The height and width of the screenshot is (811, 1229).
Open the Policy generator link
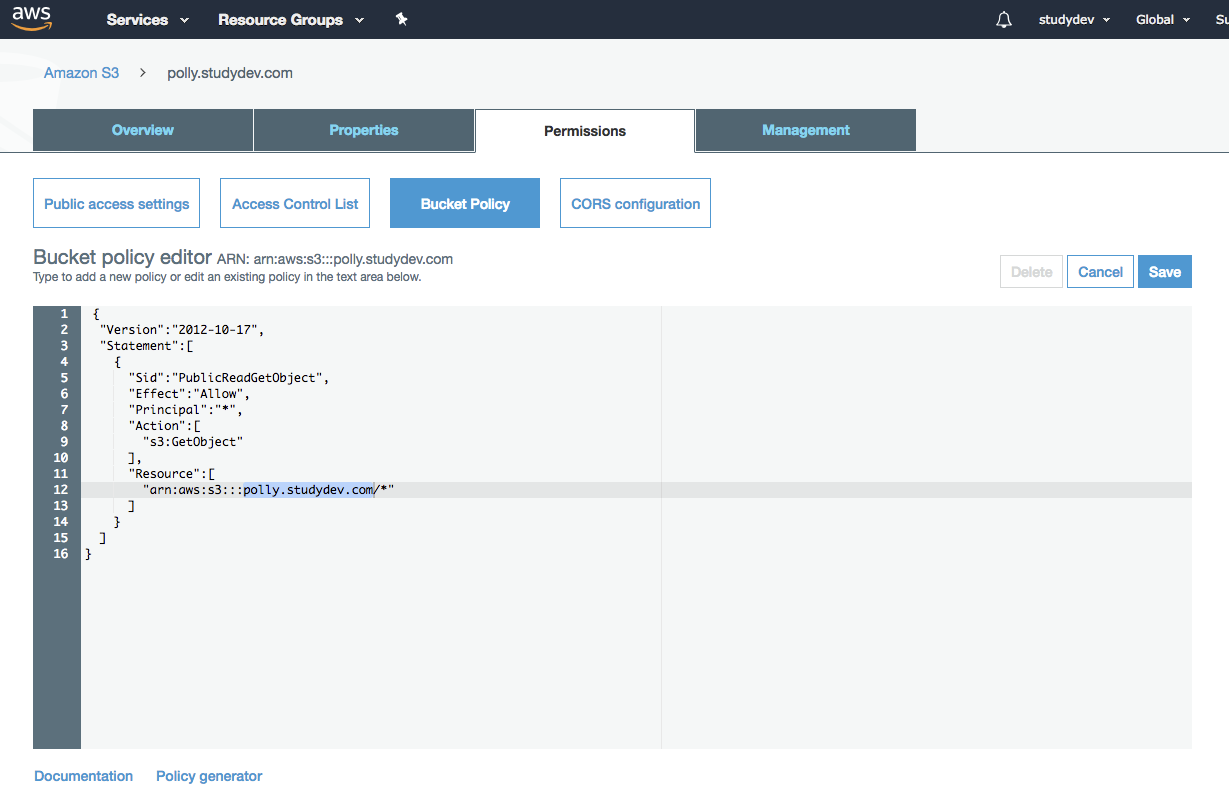pos(209,776)
